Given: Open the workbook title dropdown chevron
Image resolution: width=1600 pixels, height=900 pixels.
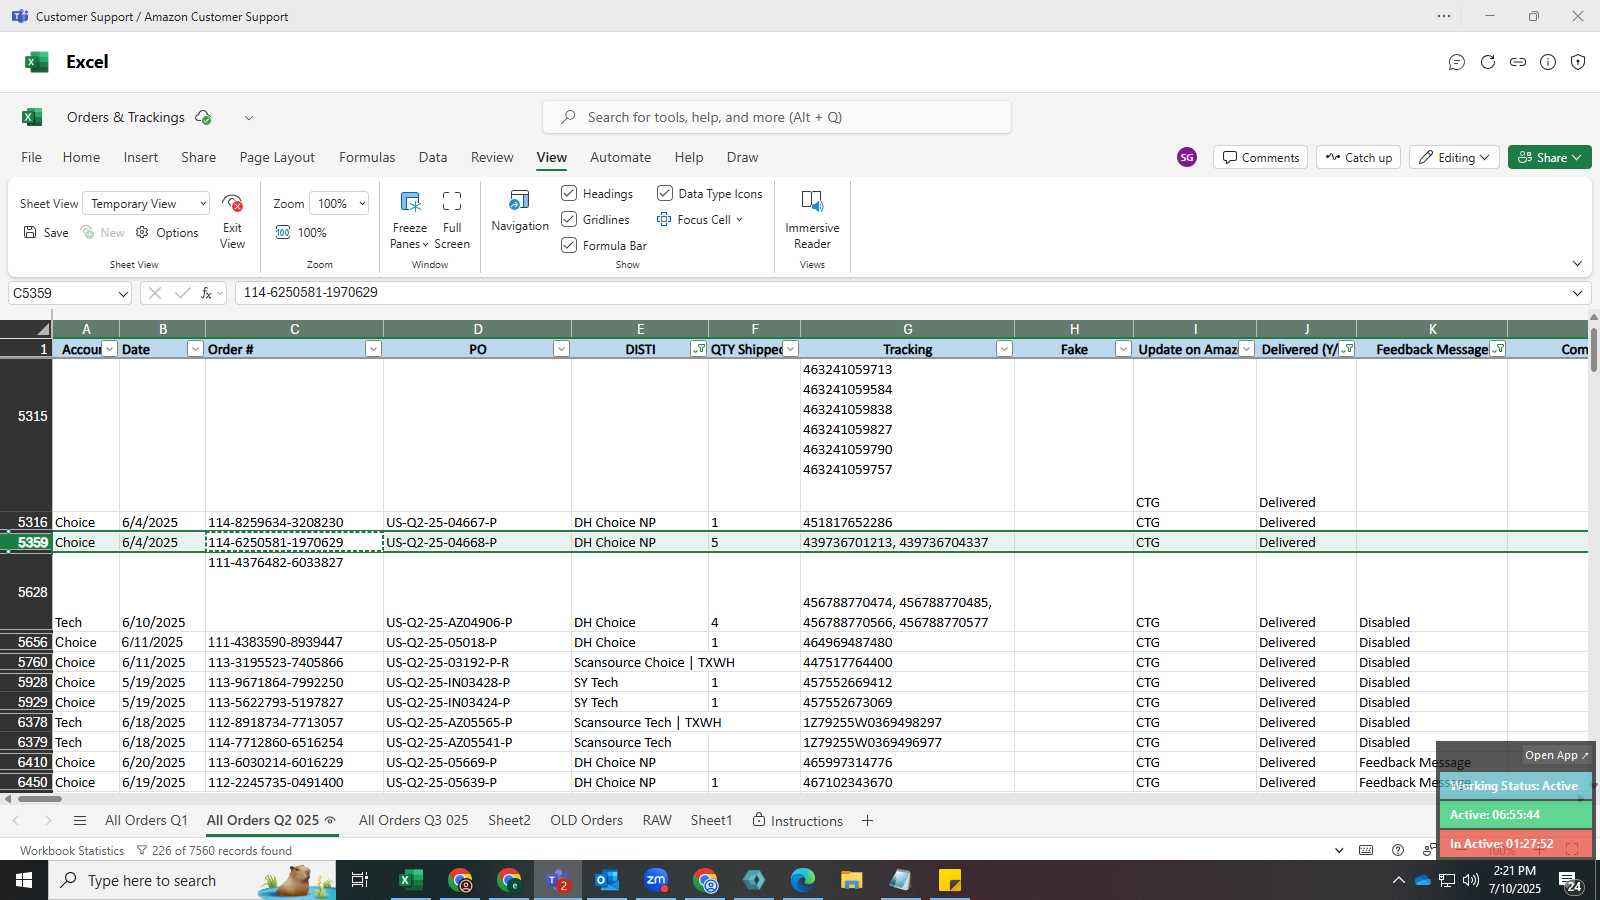Looking at the screenshot, I should [x=249, y=118].
